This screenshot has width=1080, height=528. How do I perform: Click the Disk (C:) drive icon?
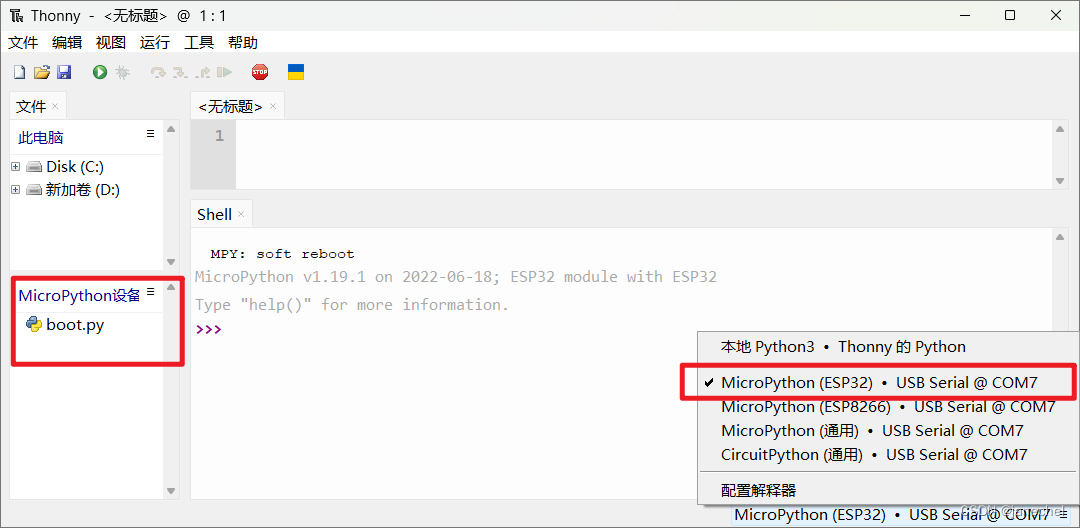pyautogui.click(x=34, y=167)
